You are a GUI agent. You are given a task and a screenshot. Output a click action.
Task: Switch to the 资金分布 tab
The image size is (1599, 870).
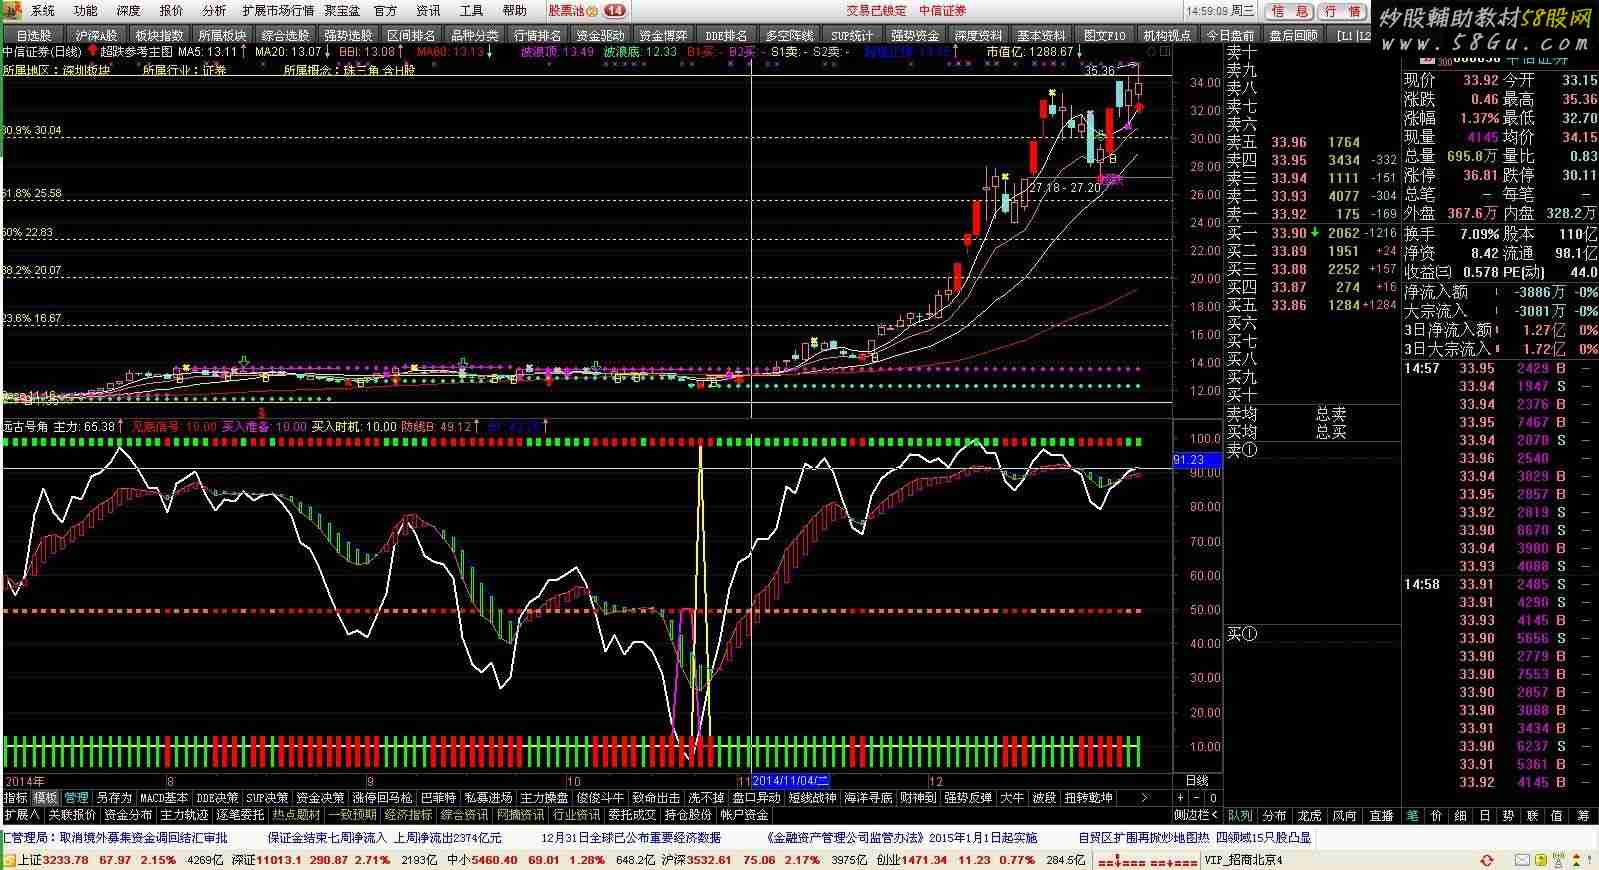(x=128, y=815)
